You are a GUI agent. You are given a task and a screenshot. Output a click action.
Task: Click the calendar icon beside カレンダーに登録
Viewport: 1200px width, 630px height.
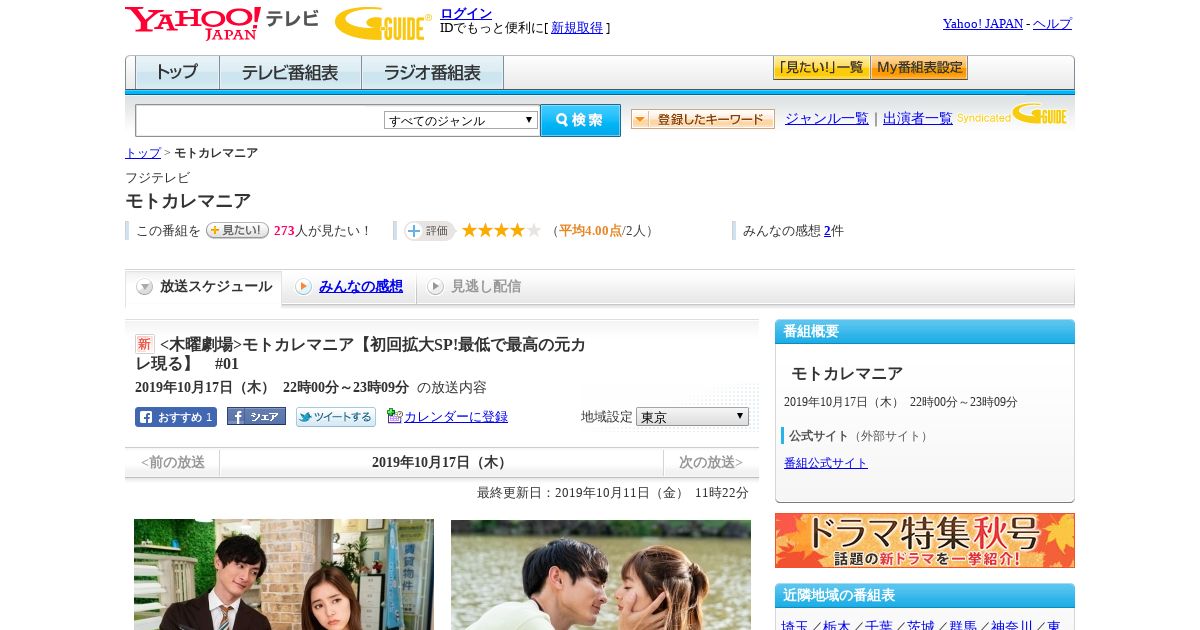[x=394, y=416]
